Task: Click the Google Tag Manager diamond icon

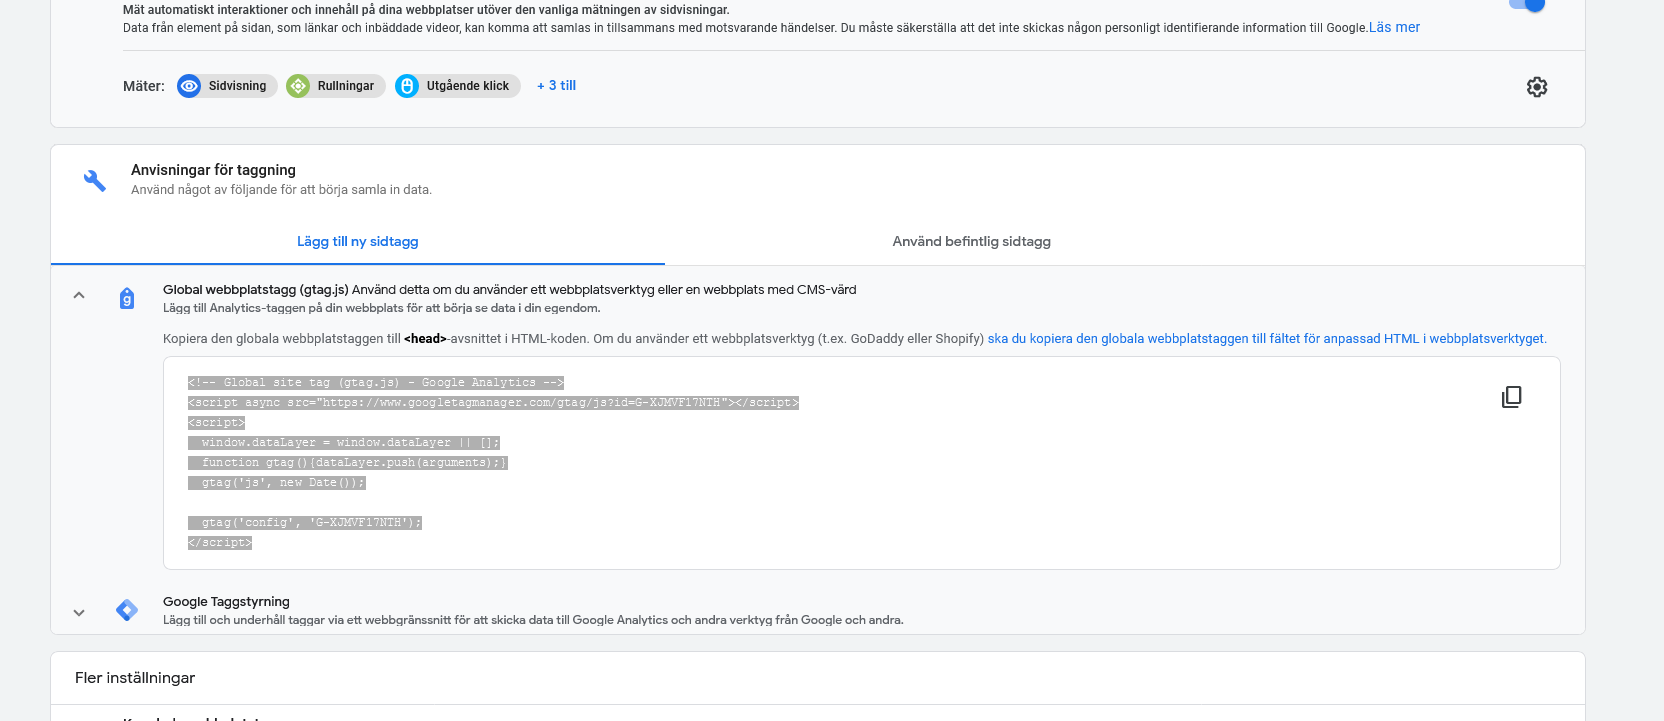Action: 127,610
